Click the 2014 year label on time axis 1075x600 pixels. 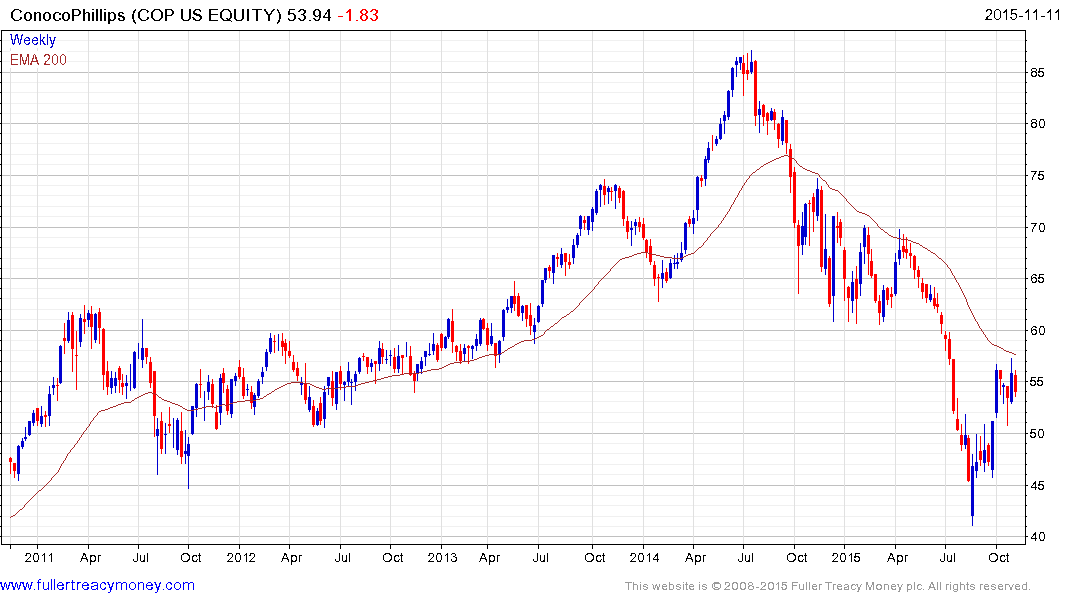644,557
